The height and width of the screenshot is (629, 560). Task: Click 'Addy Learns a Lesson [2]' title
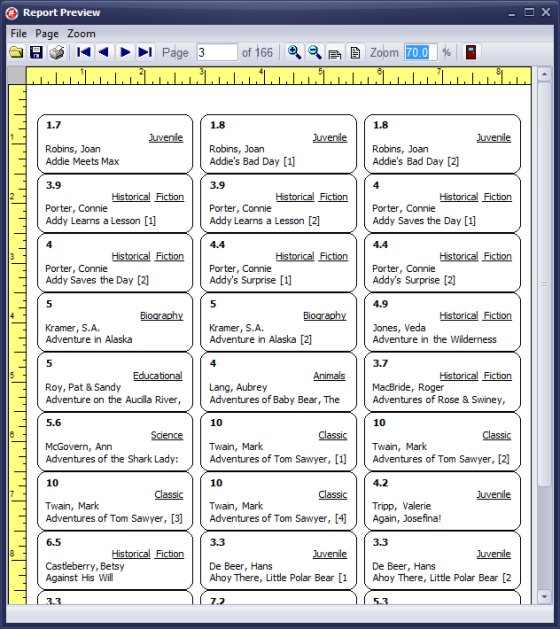(x=264, y=221)
